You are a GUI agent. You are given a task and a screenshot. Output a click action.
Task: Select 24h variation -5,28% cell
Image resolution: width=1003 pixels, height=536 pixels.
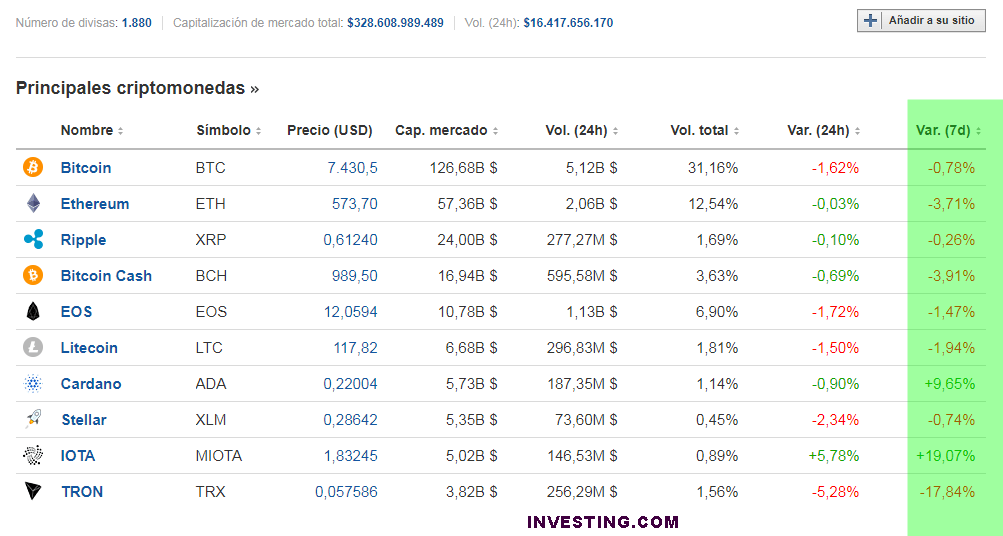pos(835,491)
